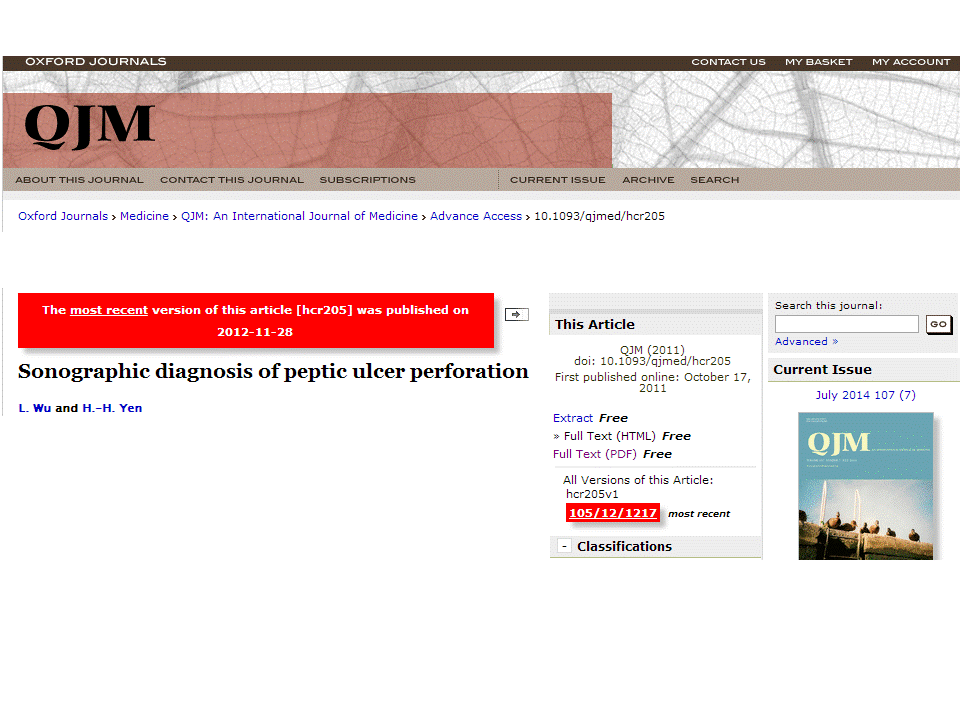The height and width of the screenshot is (720, 960).
Task: Open version 105/12/1217 link
Action: coord(613,513)
